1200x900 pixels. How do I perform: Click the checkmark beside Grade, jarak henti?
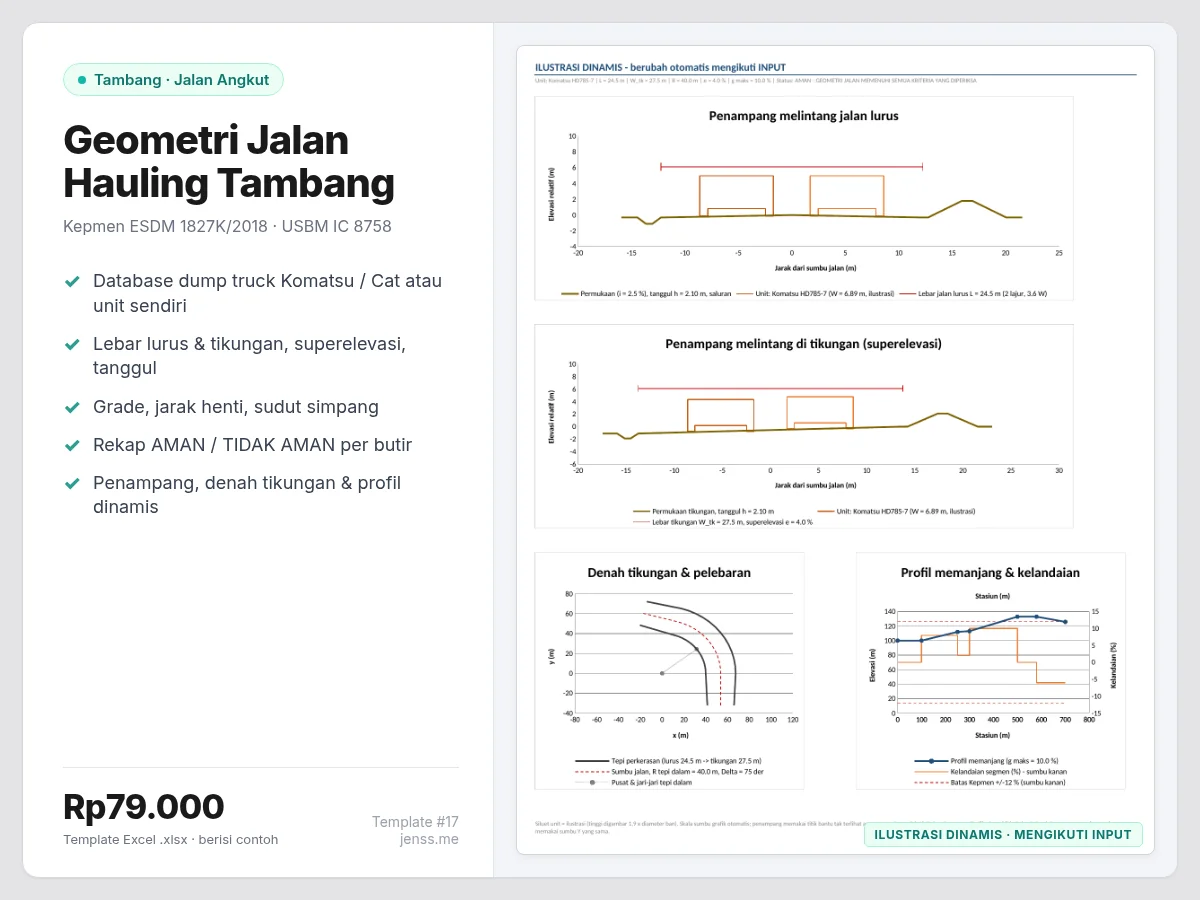[72, 408]
